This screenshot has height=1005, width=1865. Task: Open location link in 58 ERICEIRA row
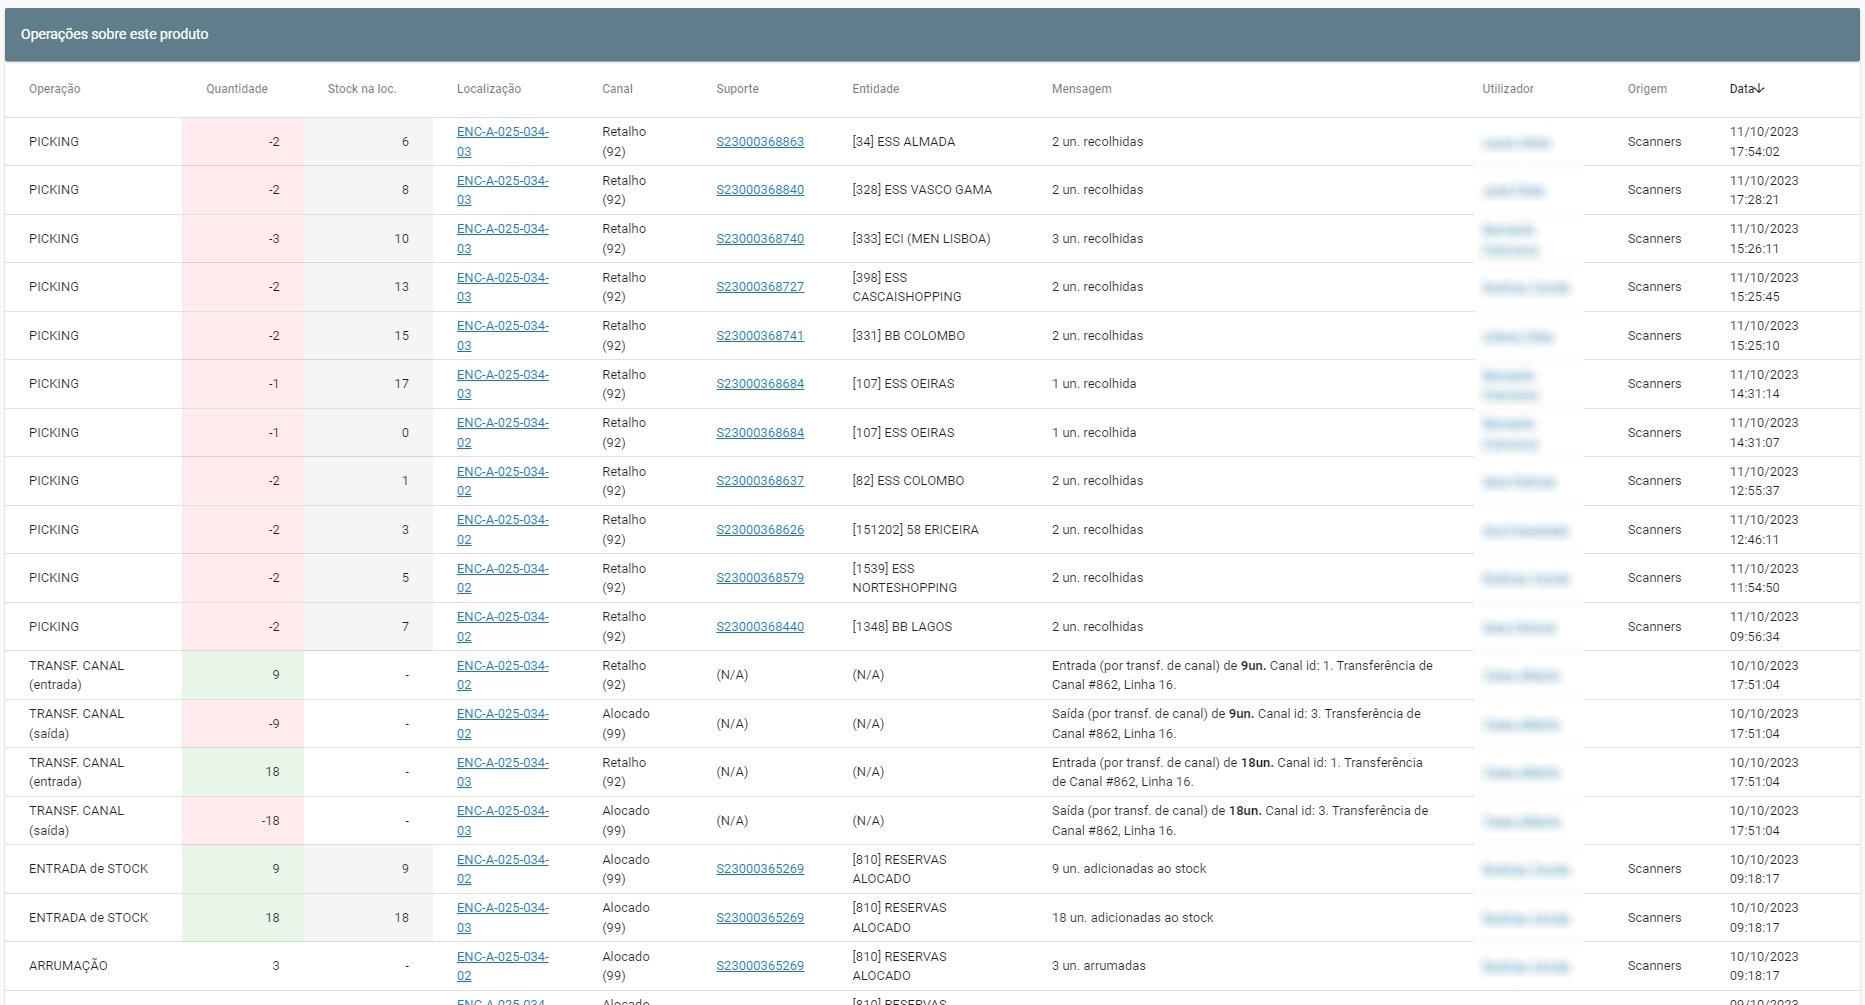503,530
